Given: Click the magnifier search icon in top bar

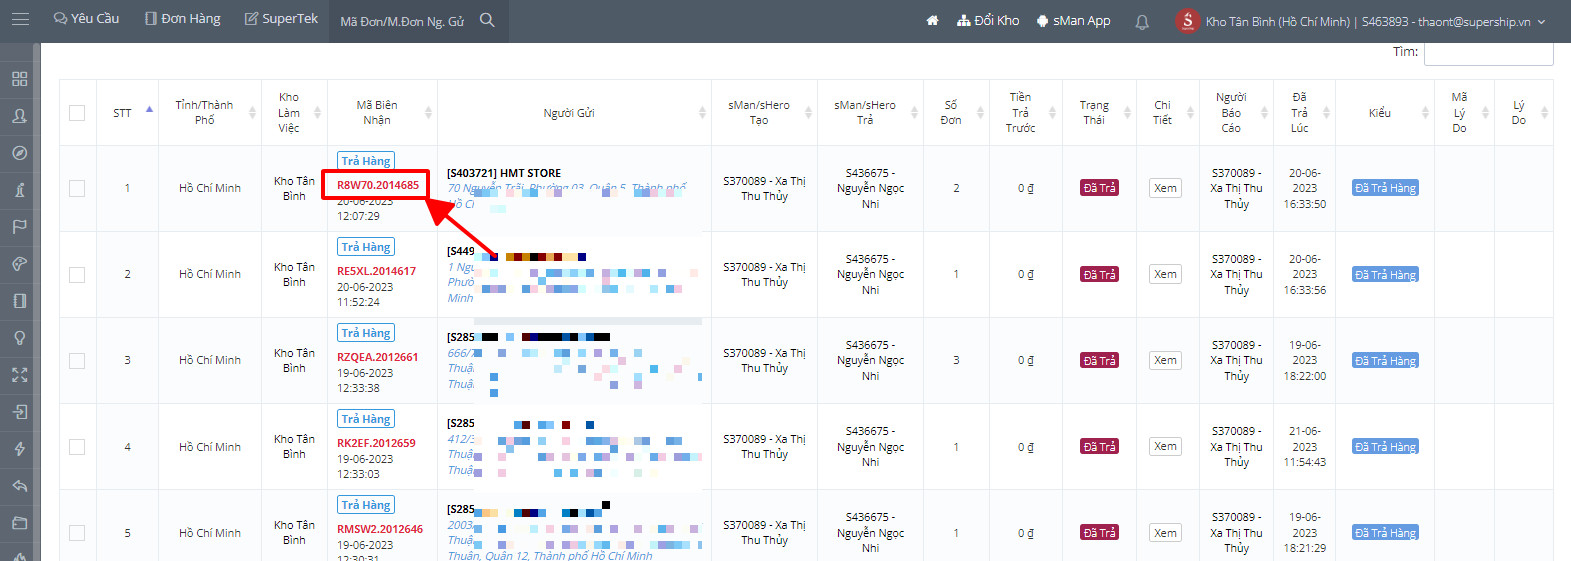Looking at the screenshot, I should tap(487, 20).
